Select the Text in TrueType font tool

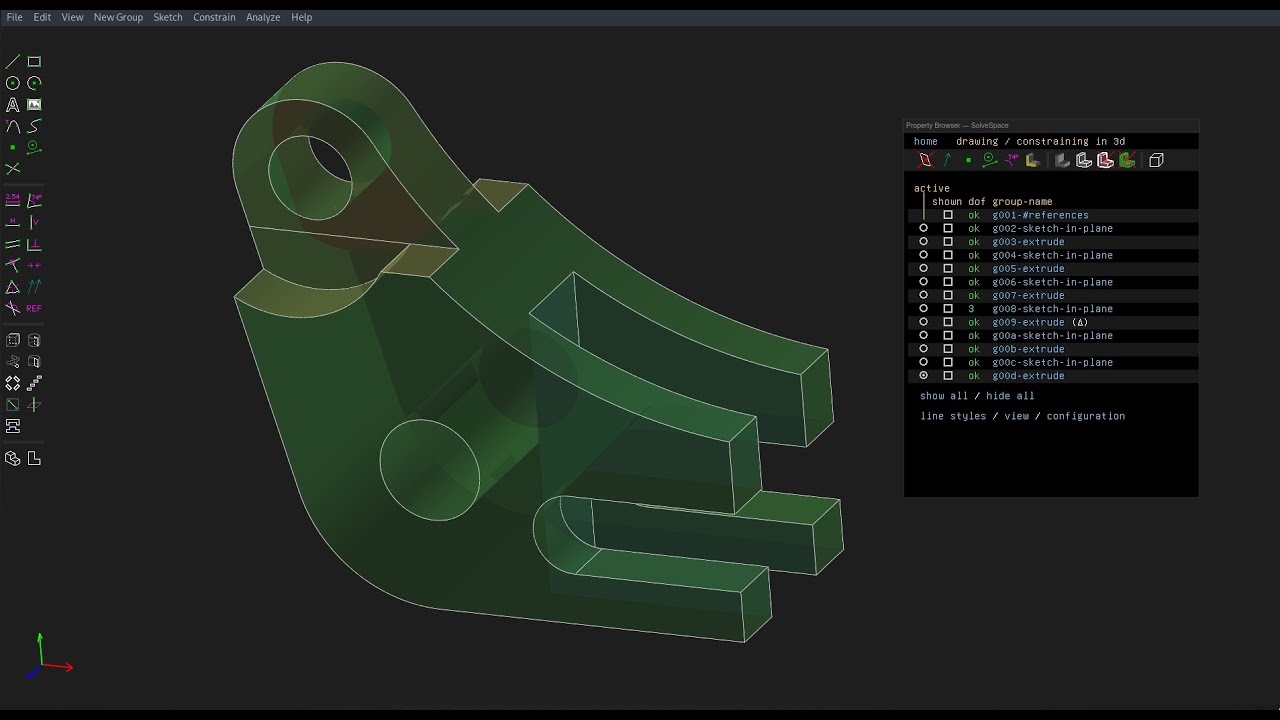point(13,104)
